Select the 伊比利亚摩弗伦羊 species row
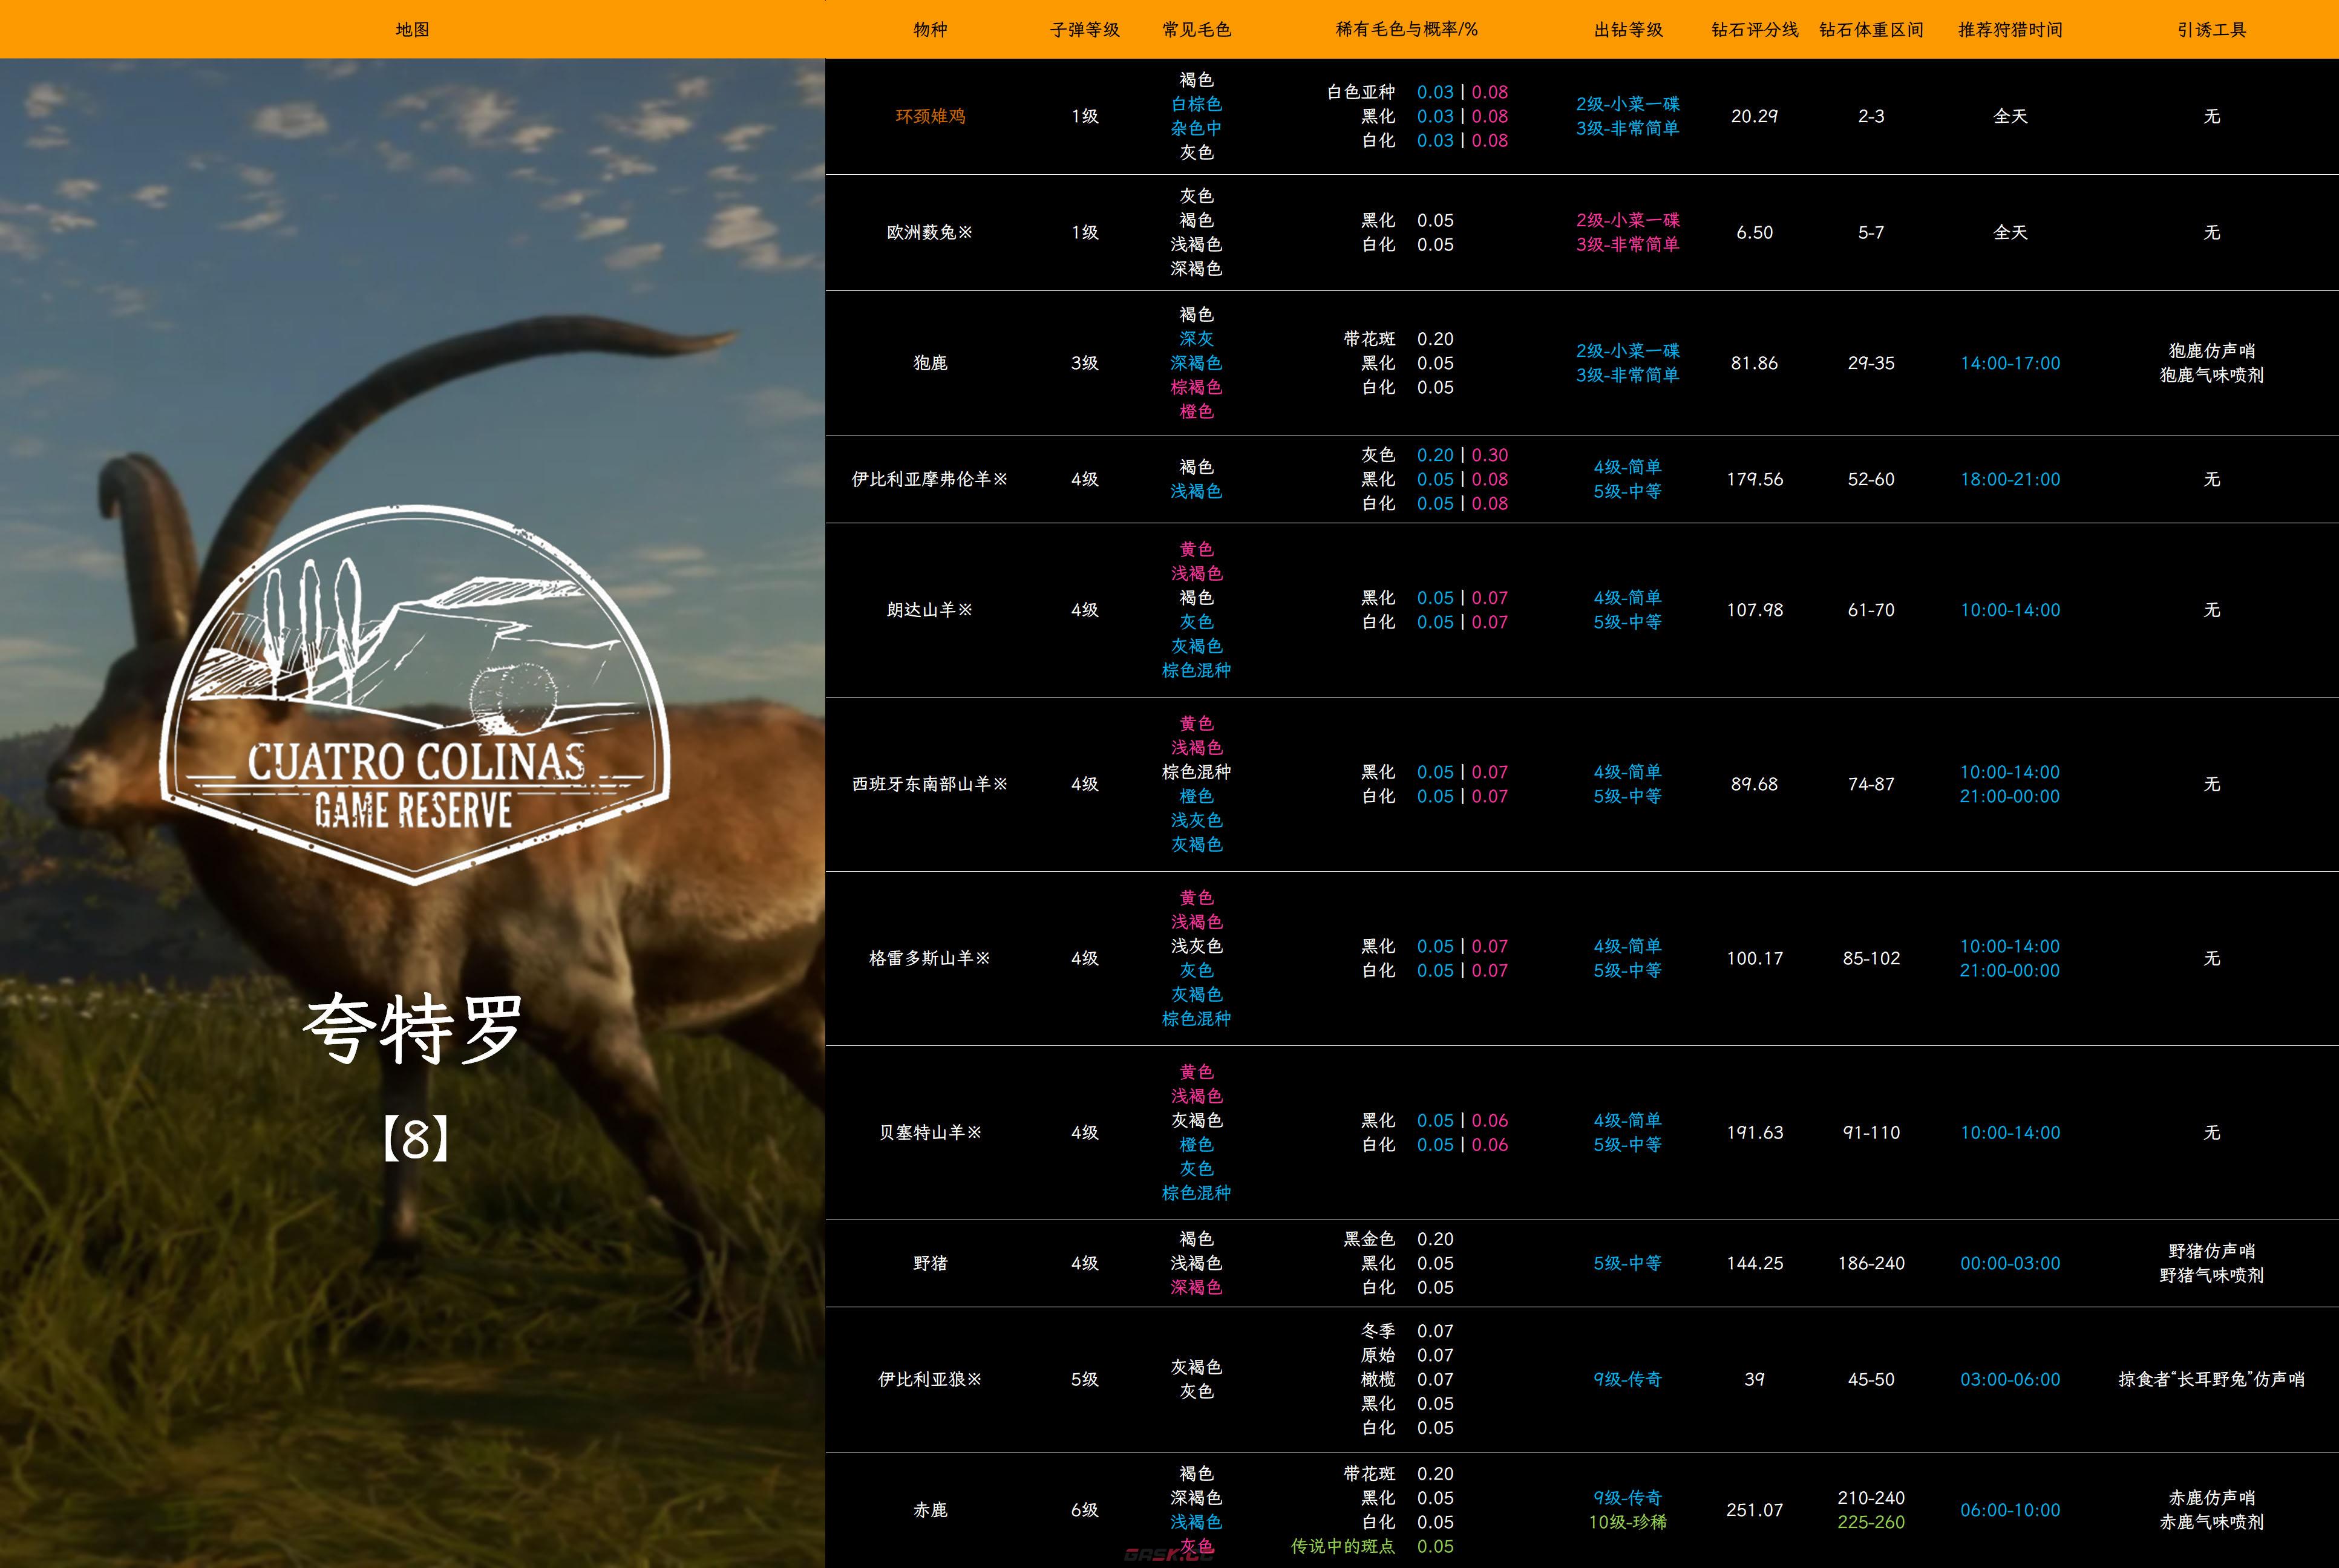 (x=929, y=479)
